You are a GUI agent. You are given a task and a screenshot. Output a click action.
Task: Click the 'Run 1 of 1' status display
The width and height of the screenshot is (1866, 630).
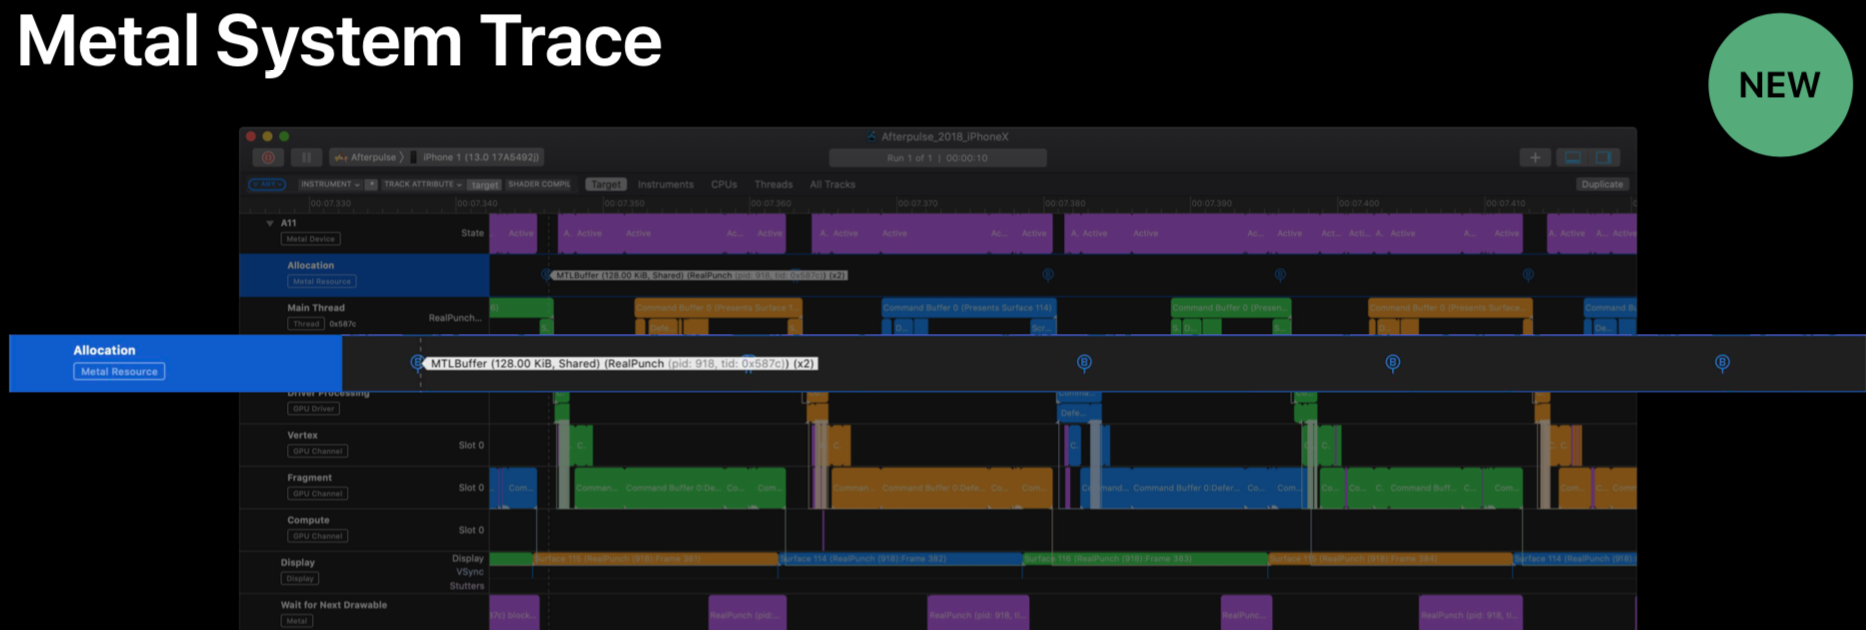[938, 158]
